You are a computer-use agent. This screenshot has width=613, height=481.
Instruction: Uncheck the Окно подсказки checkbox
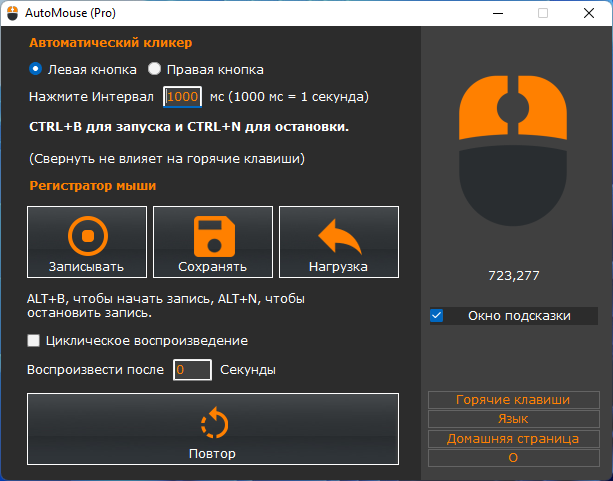click(x=436, y=316)
